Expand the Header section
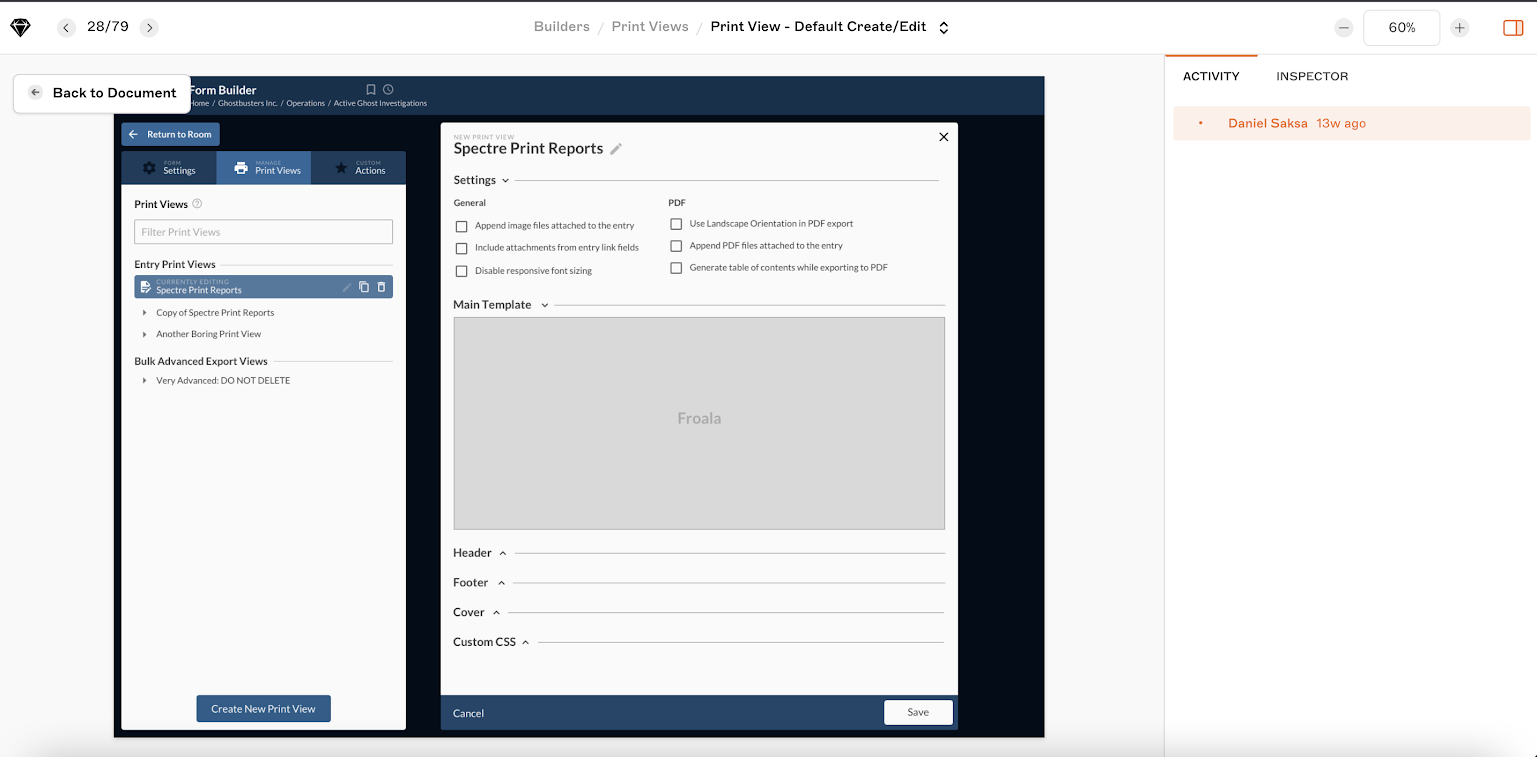This screenshot has width=1537, height=757. click(502, 553)
